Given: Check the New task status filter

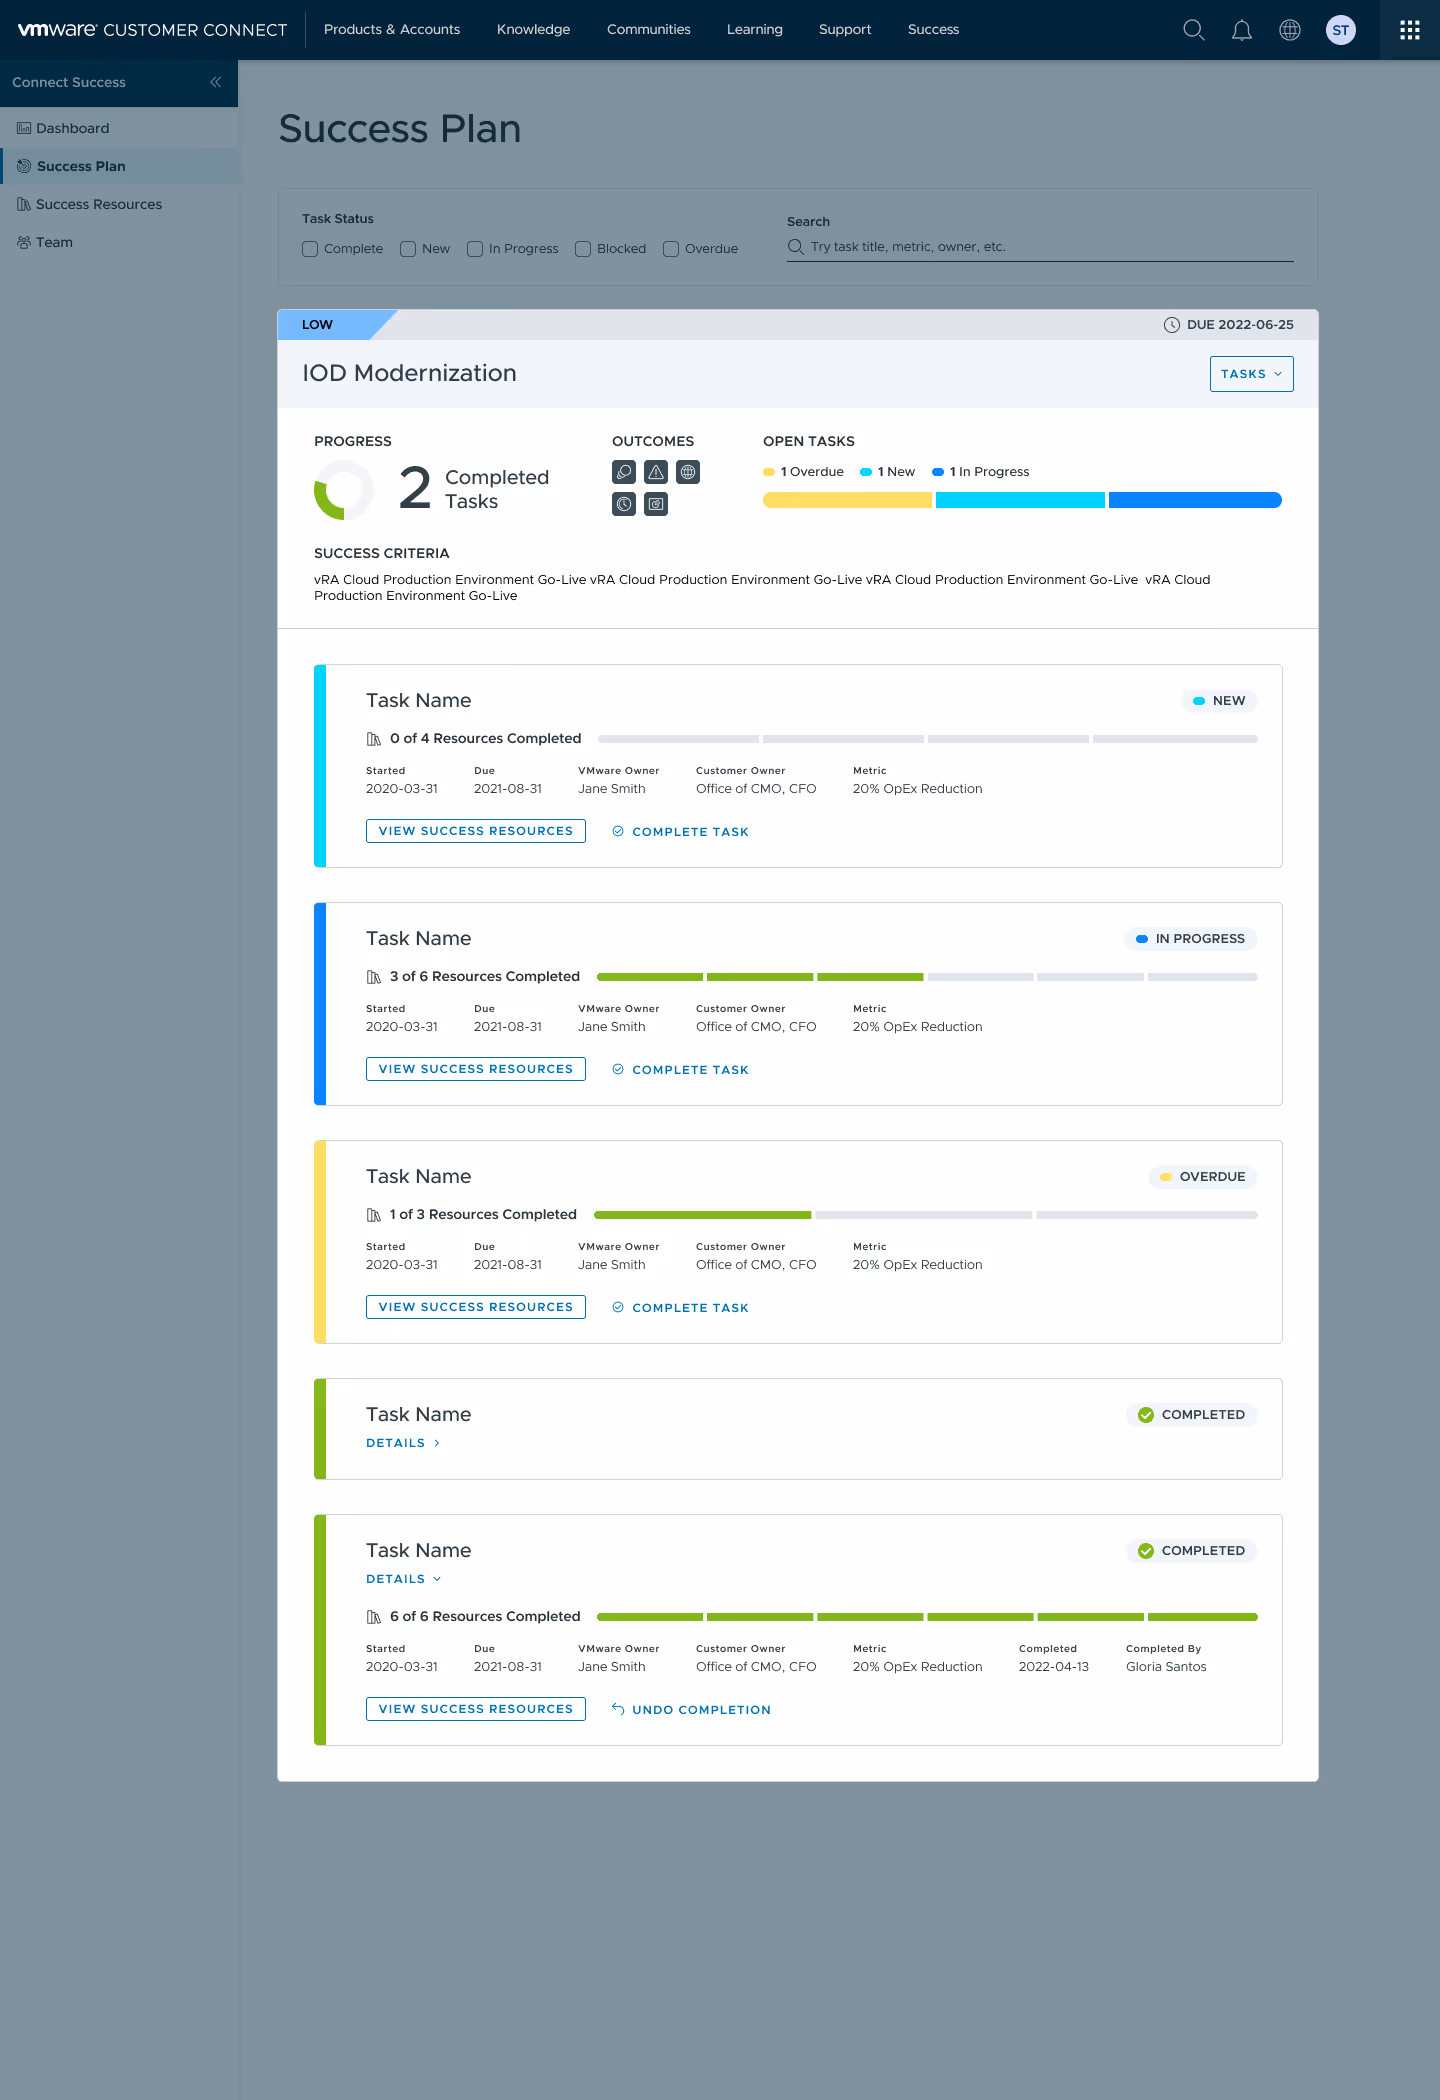Looking at the screenshot, I should [x=408, y=249].
